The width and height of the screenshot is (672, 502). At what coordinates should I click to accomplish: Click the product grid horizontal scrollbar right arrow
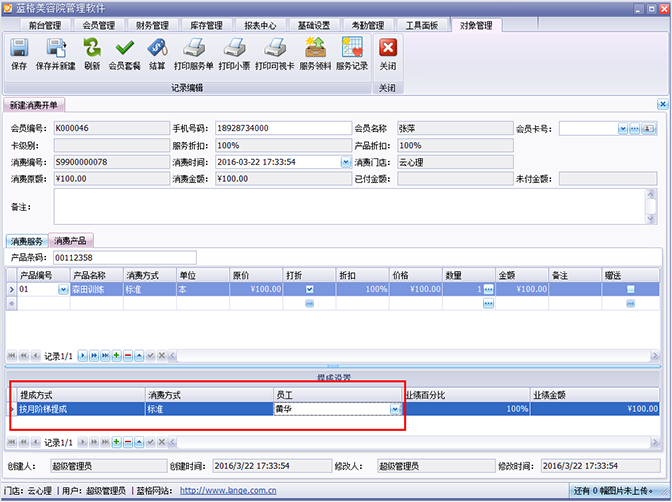point(654,356)
